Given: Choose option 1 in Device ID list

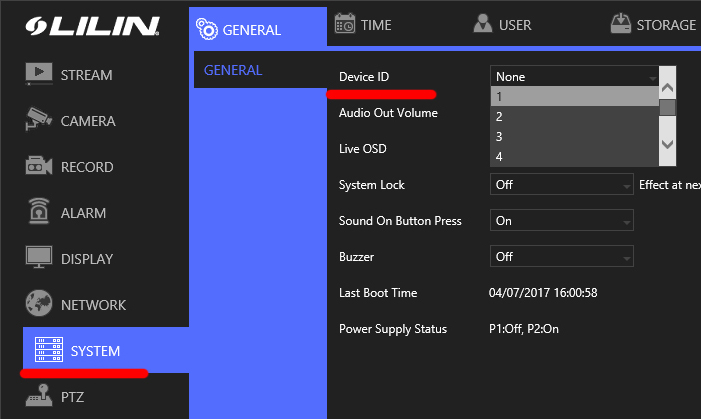Looking at the screenshot, I should pyautogui.click(x=574, y=97).
